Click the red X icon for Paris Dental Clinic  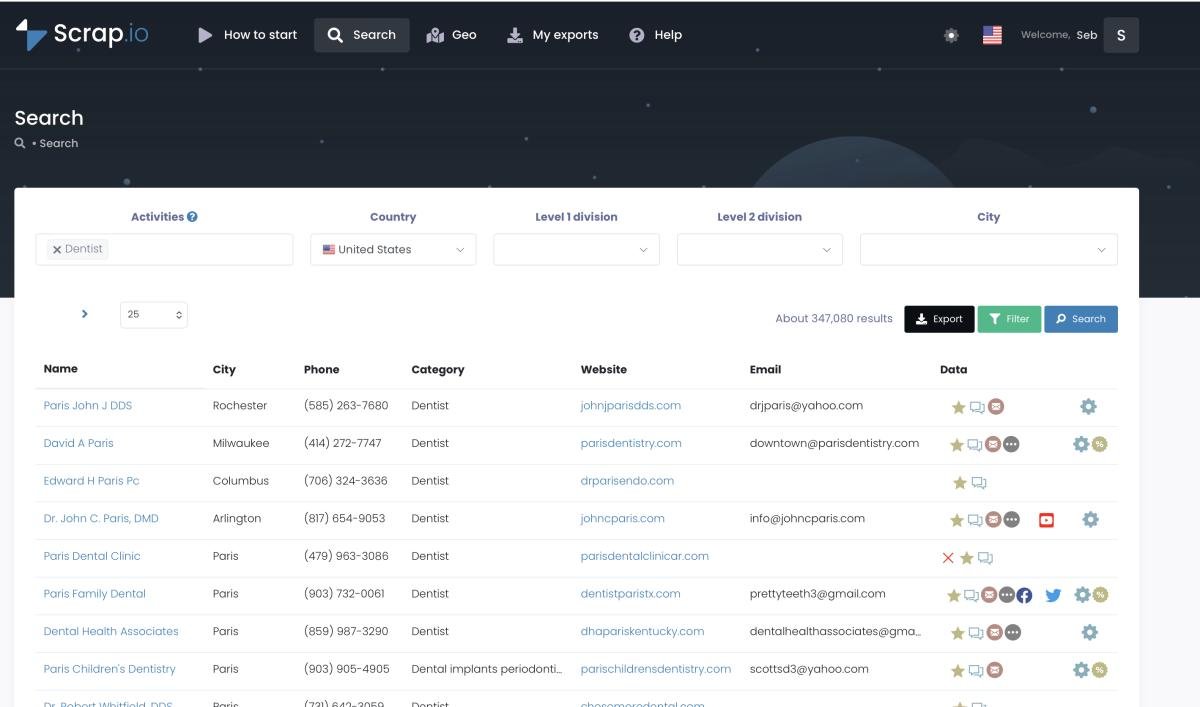[948, 558]
